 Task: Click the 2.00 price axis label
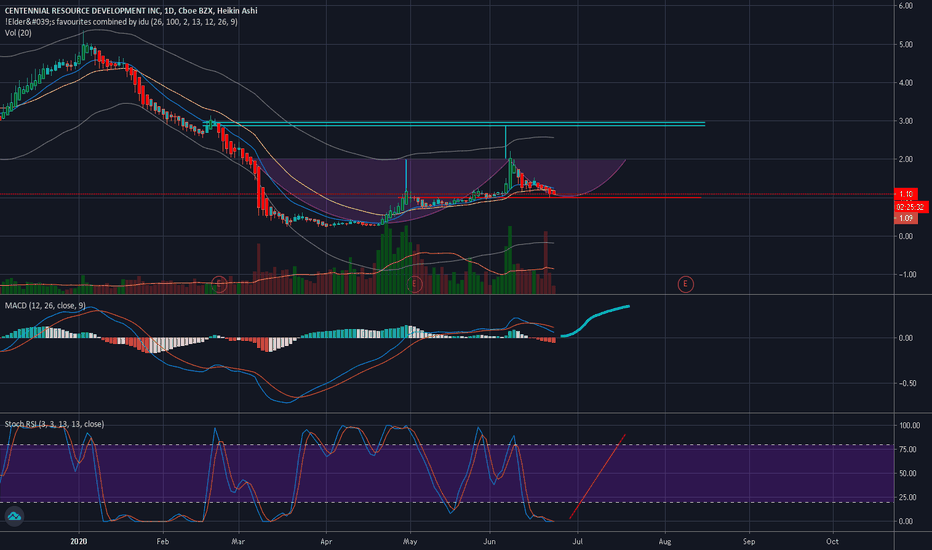click(x=905, y=159)
